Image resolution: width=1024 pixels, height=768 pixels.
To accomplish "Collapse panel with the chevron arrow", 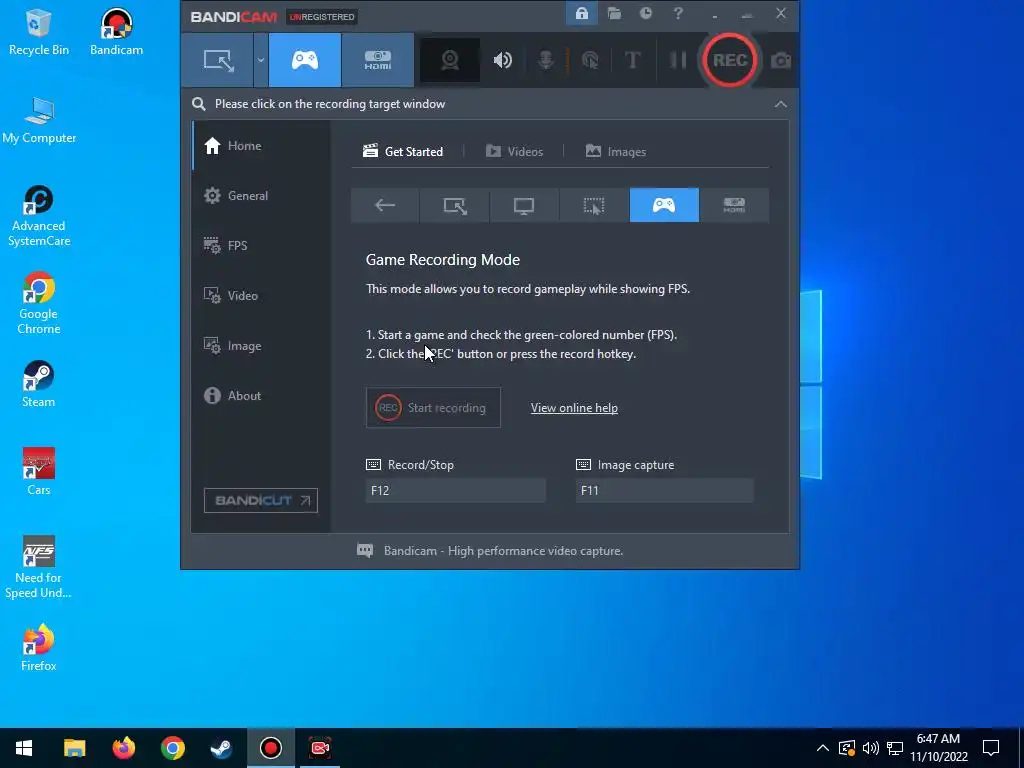I will 780,104.
